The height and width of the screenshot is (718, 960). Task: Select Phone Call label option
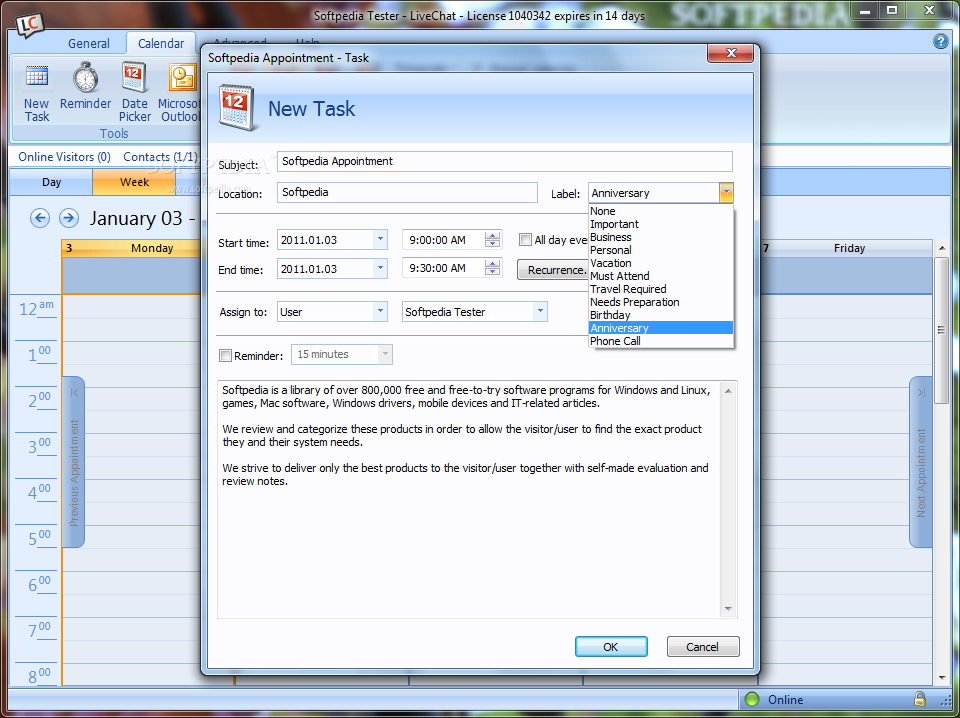[x=661, y=341]
